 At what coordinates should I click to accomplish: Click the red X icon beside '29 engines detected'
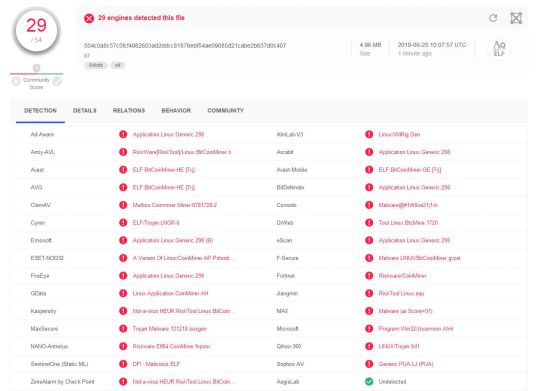click(89, 18)
